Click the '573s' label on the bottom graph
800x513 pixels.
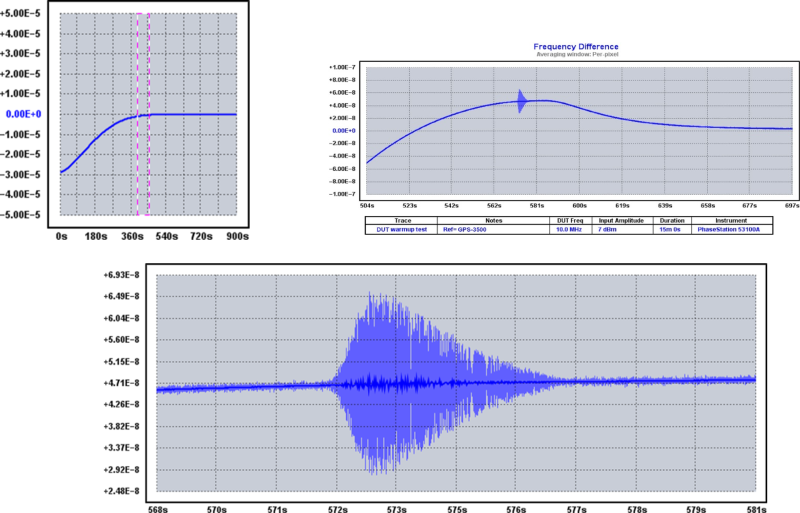[398, 508]
